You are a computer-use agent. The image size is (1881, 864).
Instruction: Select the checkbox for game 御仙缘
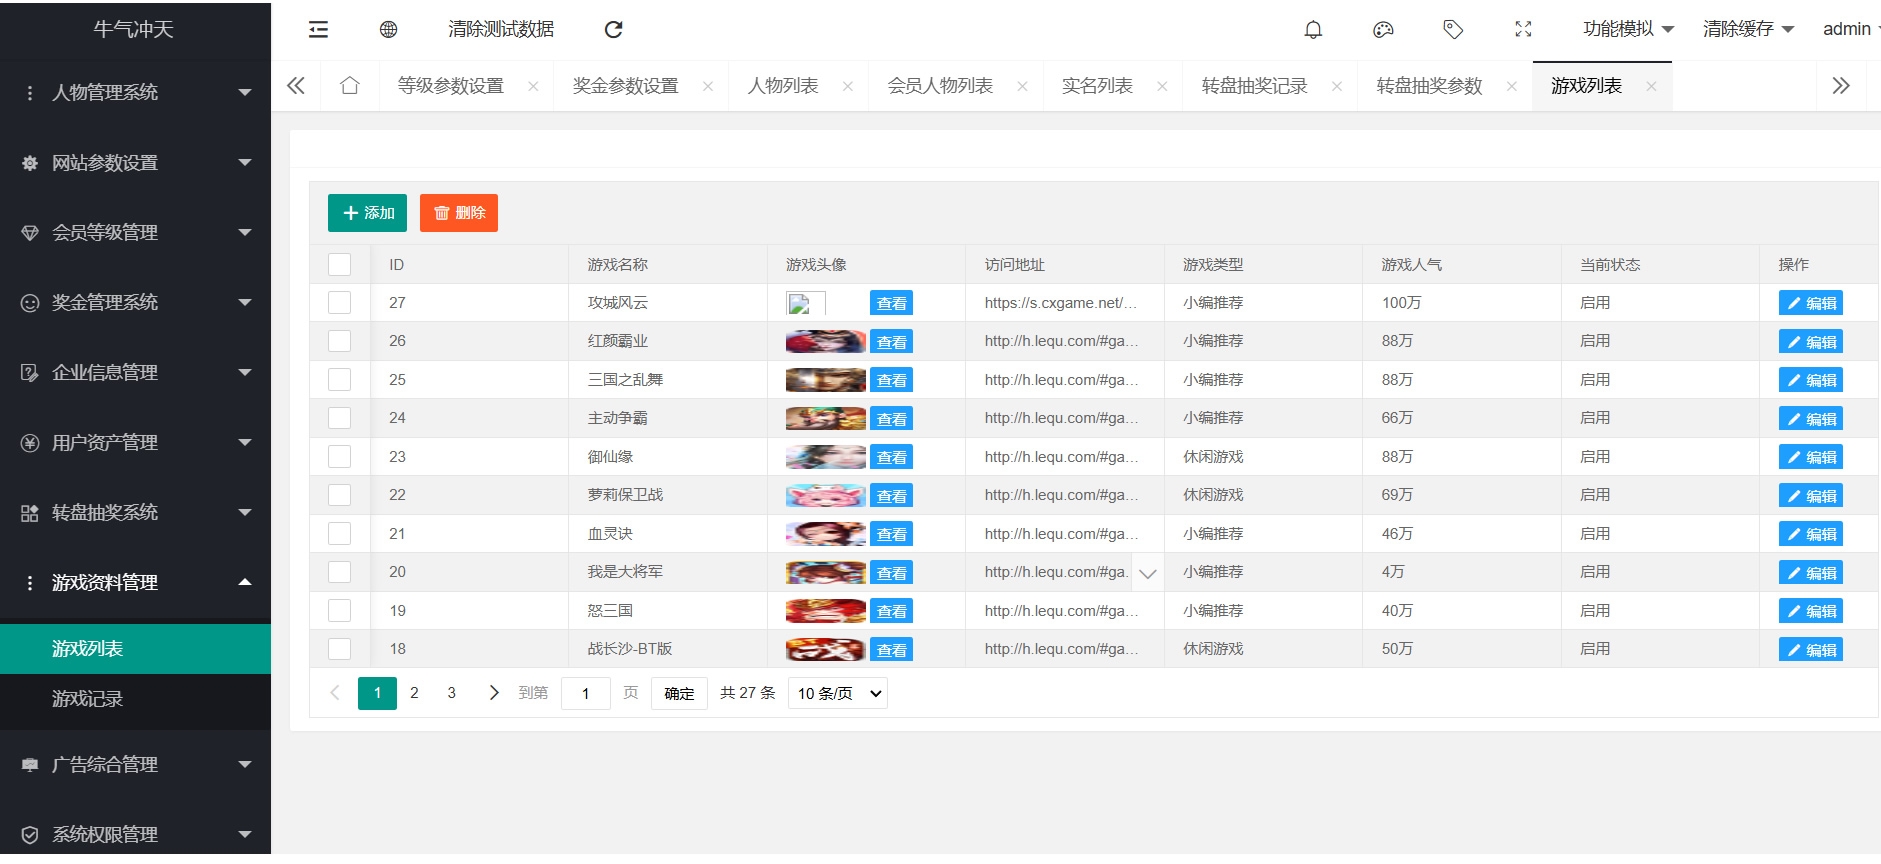pos(340,457)
